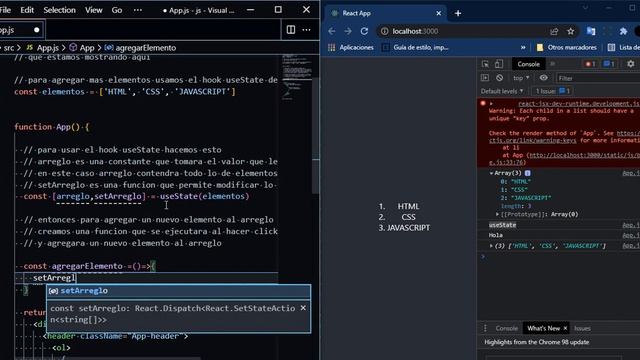Open the inspect element picker in DevTools

(x=485, y=64)
